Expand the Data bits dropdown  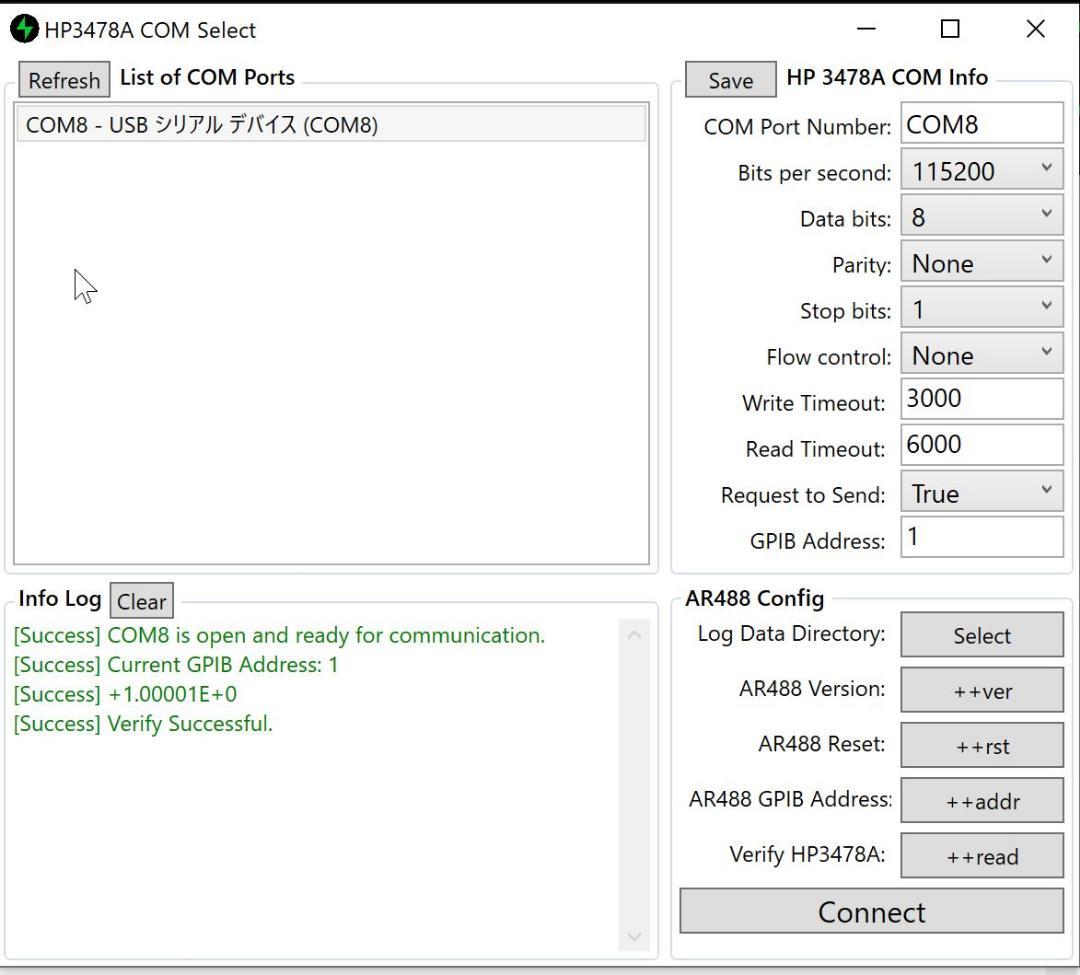click(981, 217)
